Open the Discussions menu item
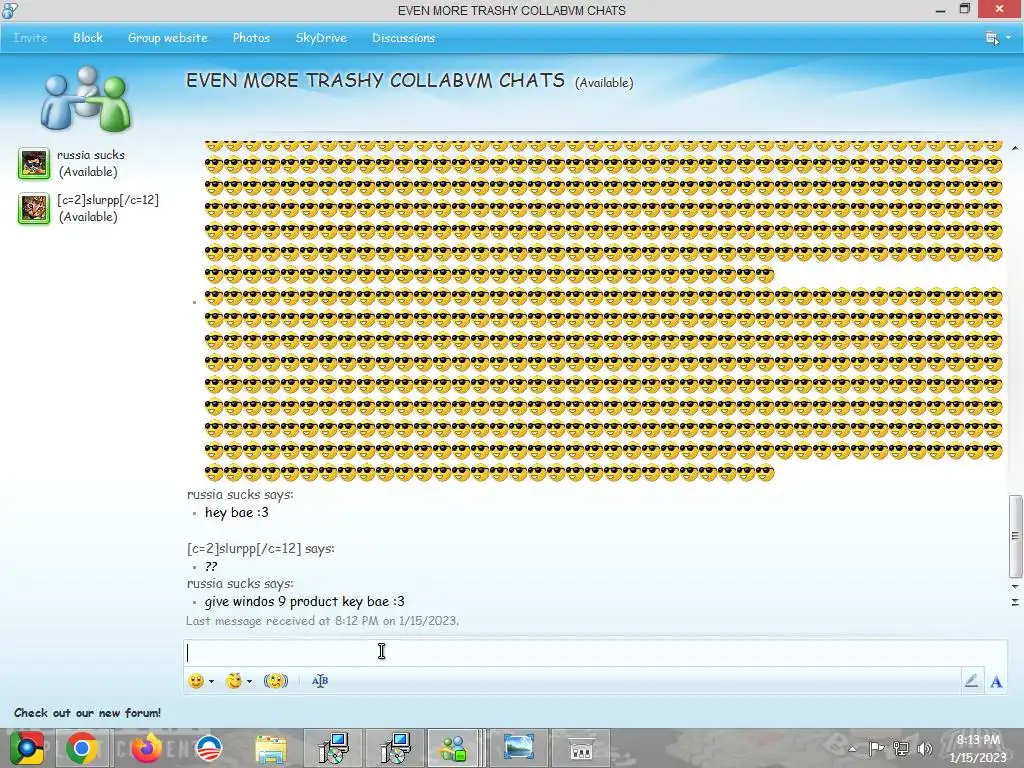The height and width of the screenshot is (768, 1024). (x=404, y=38)
